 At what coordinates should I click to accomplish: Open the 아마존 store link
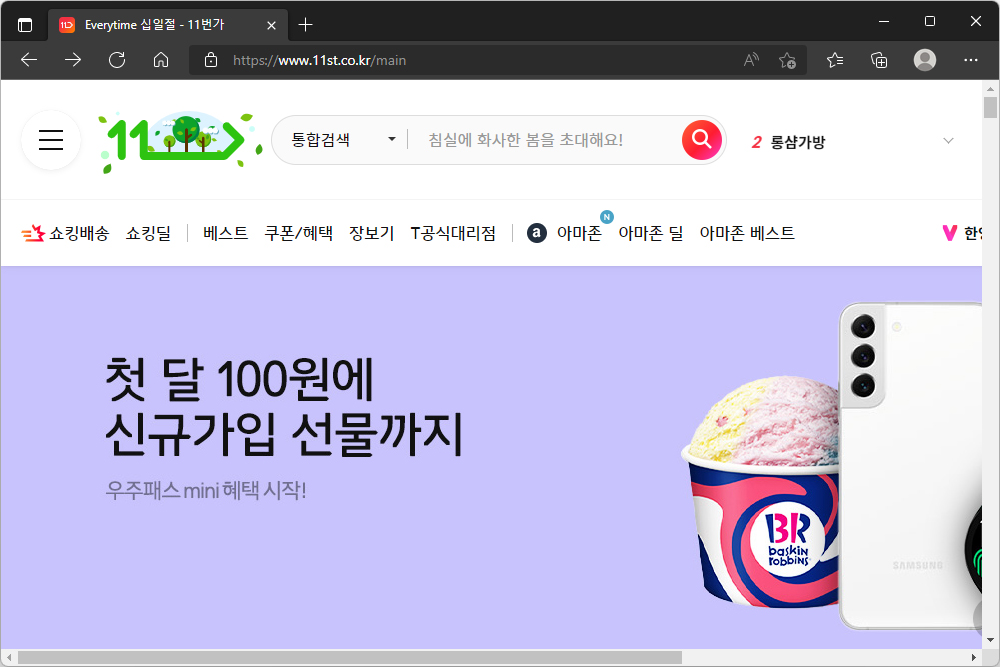click(579, 233)
